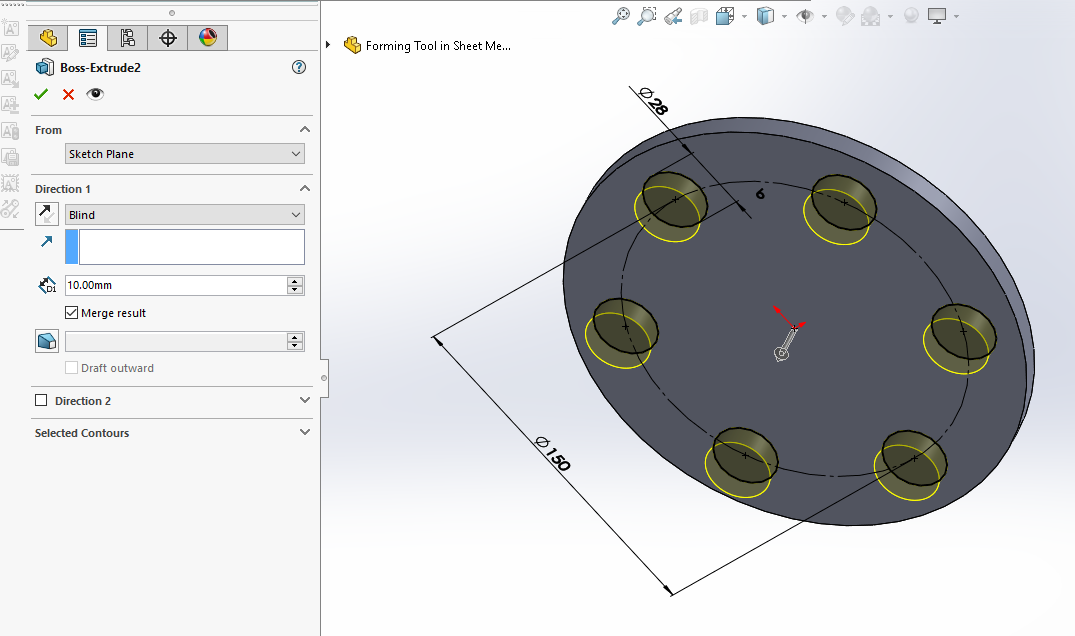Uncheck the Merge result checkbox

click(x=72, y=313)
